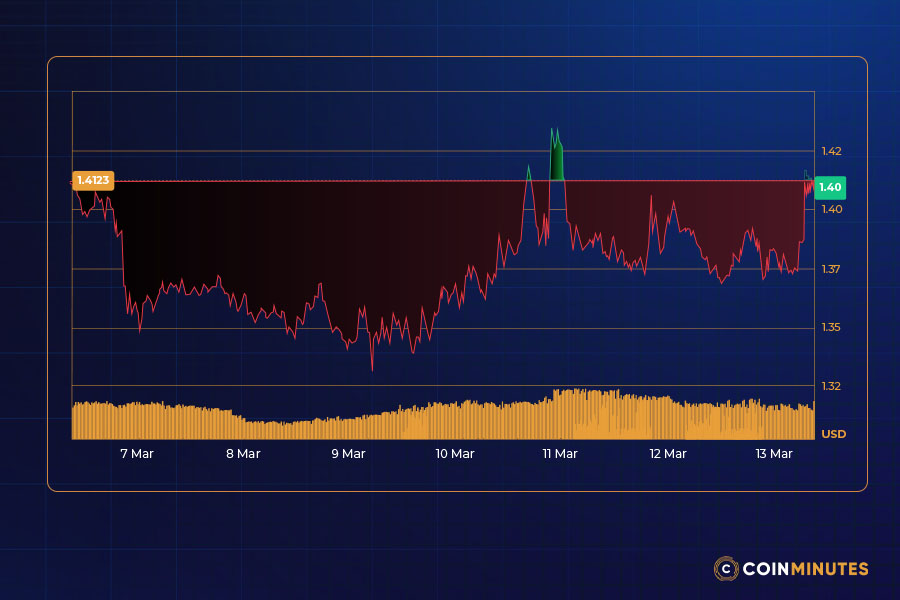Select the 9 Mar date label

click(348, 454)
